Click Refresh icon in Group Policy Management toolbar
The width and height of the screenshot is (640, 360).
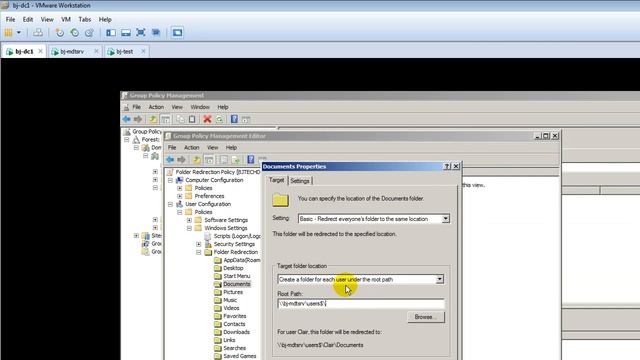point(220,119)
